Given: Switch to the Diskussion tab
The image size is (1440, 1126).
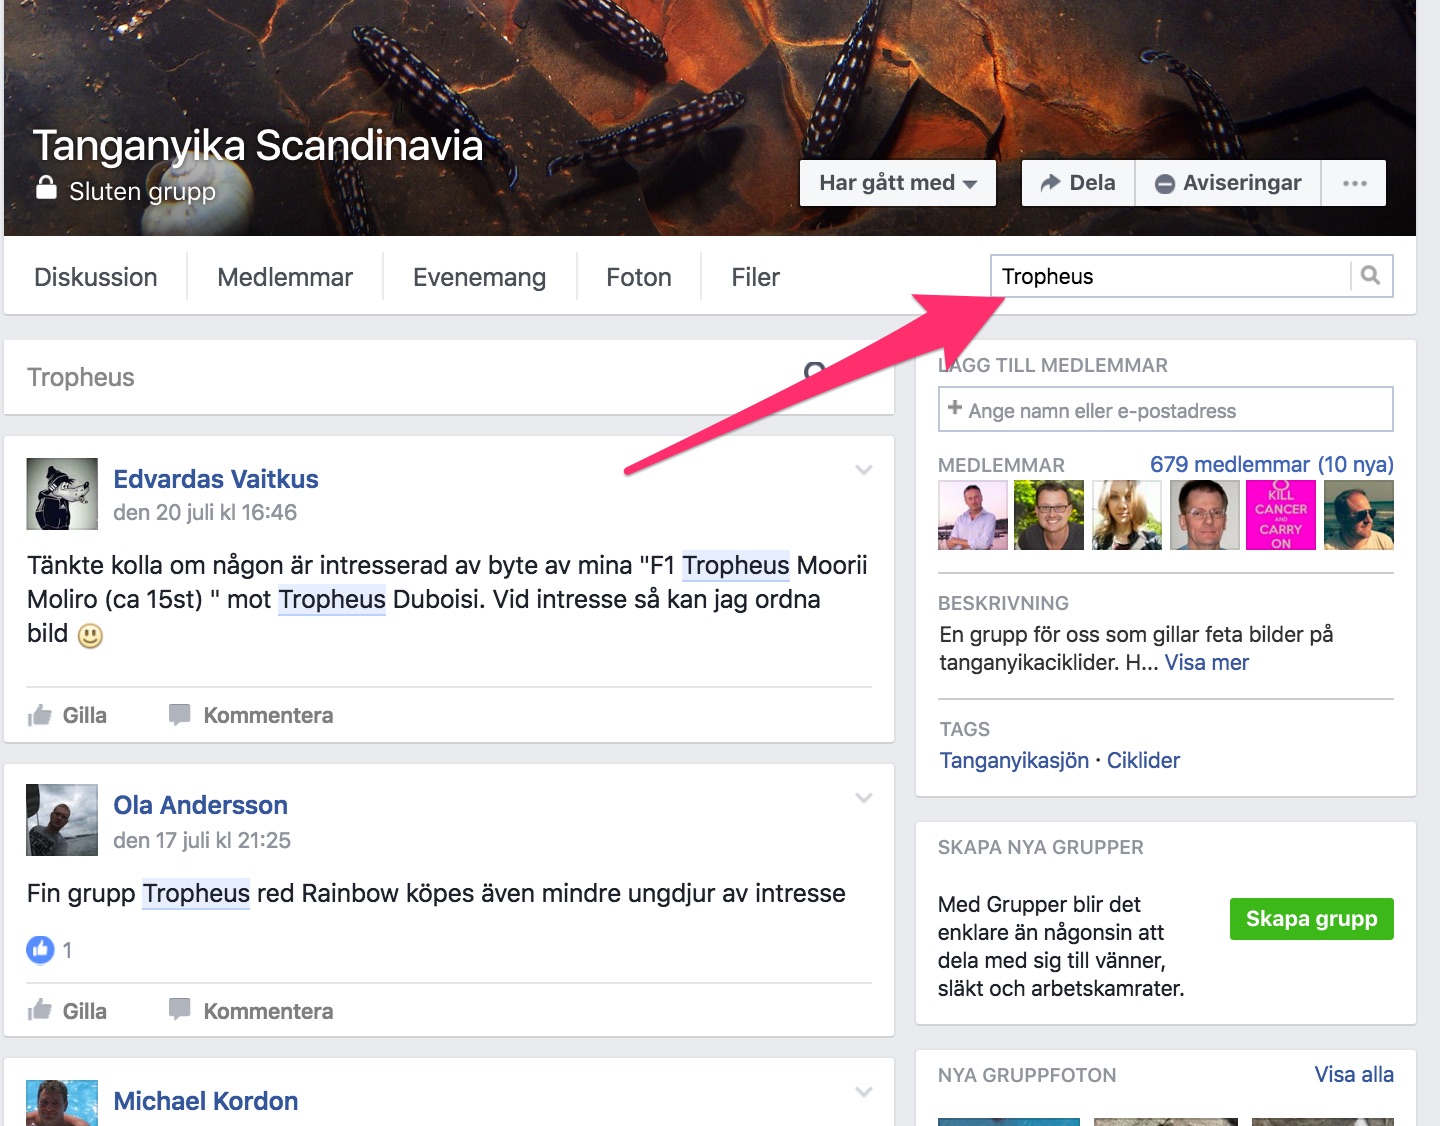Looking at the screenshot, I should pos(96,277).
